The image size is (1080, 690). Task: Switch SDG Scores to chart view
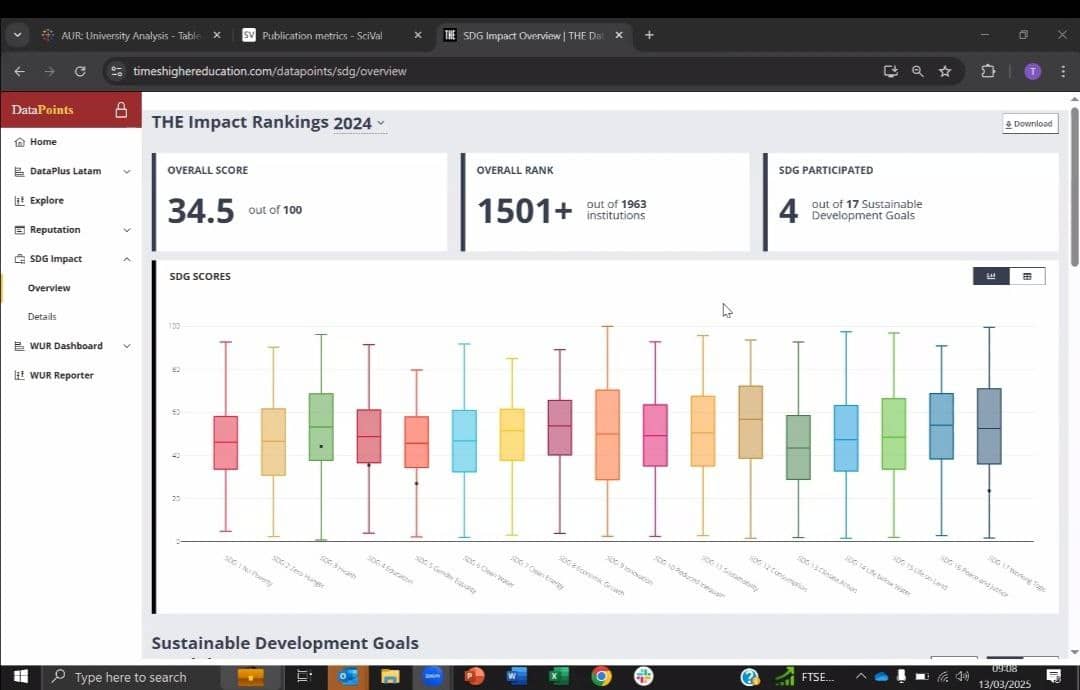click(x=990, y=276)
